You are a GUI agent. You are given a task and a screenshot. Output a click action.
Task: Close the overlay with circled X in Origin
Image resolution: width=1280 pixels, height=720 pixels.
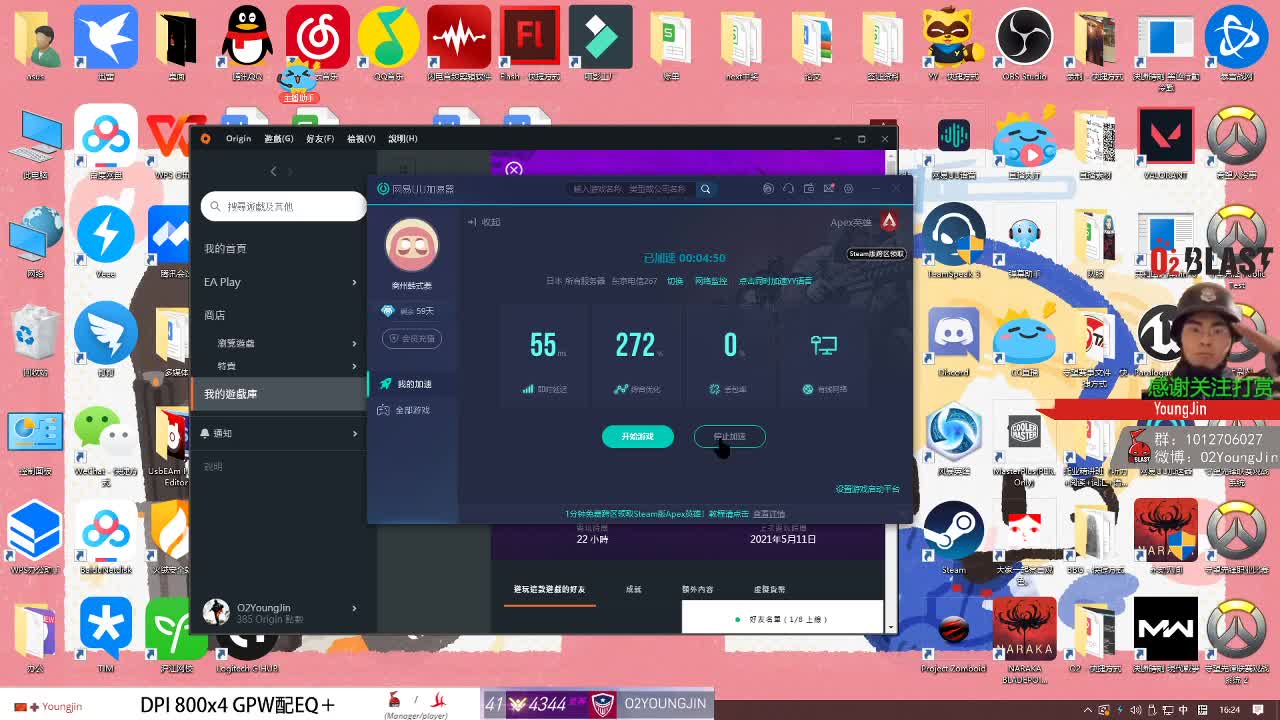click(x=514, y=169)
